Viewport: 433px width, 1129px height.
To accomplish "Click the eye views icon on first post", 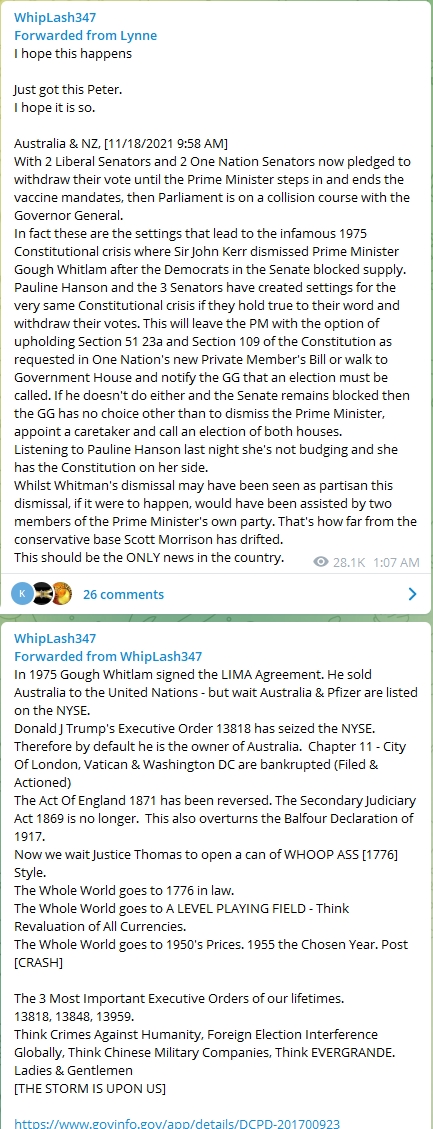I will tap(321, 562).
